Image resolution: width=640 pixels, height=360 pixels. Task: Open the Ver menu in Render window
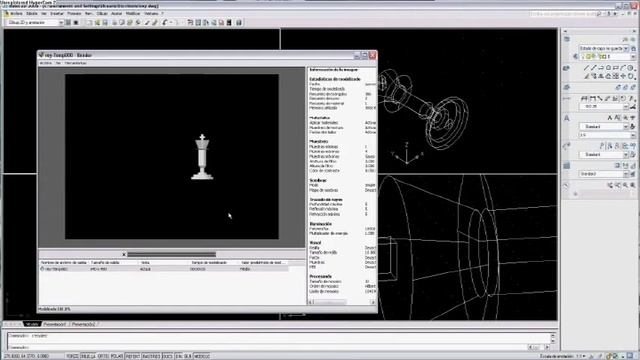point(58,63)
